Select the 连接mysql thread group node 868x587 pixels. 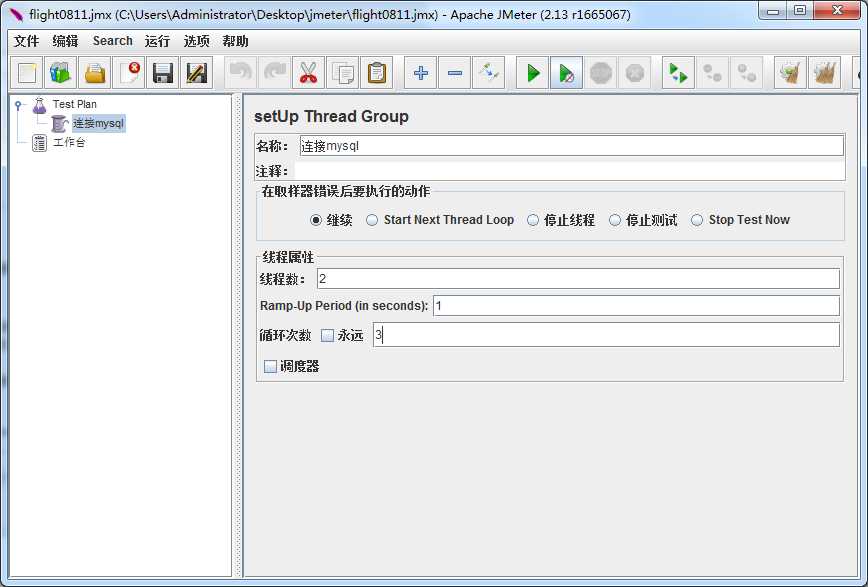99,123
